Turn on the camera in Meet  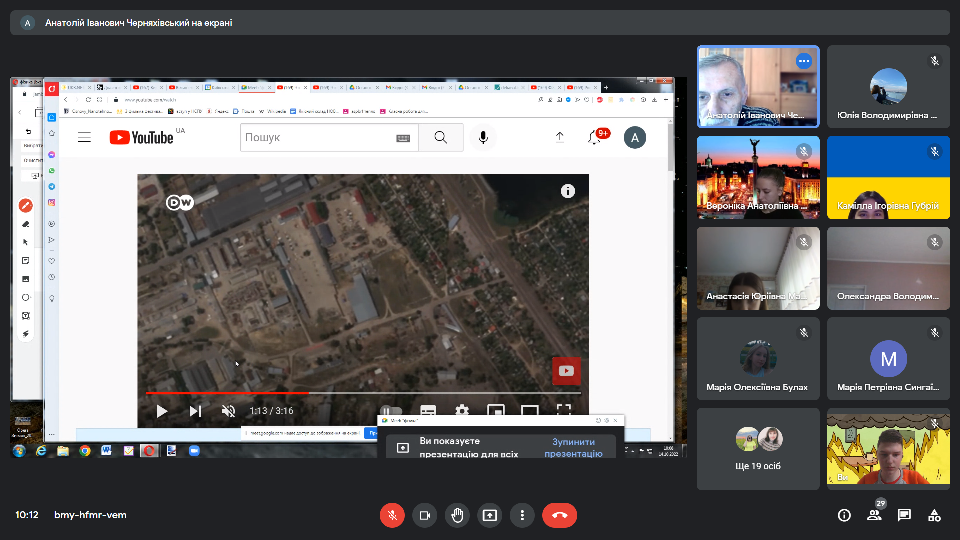click(425, 515)
